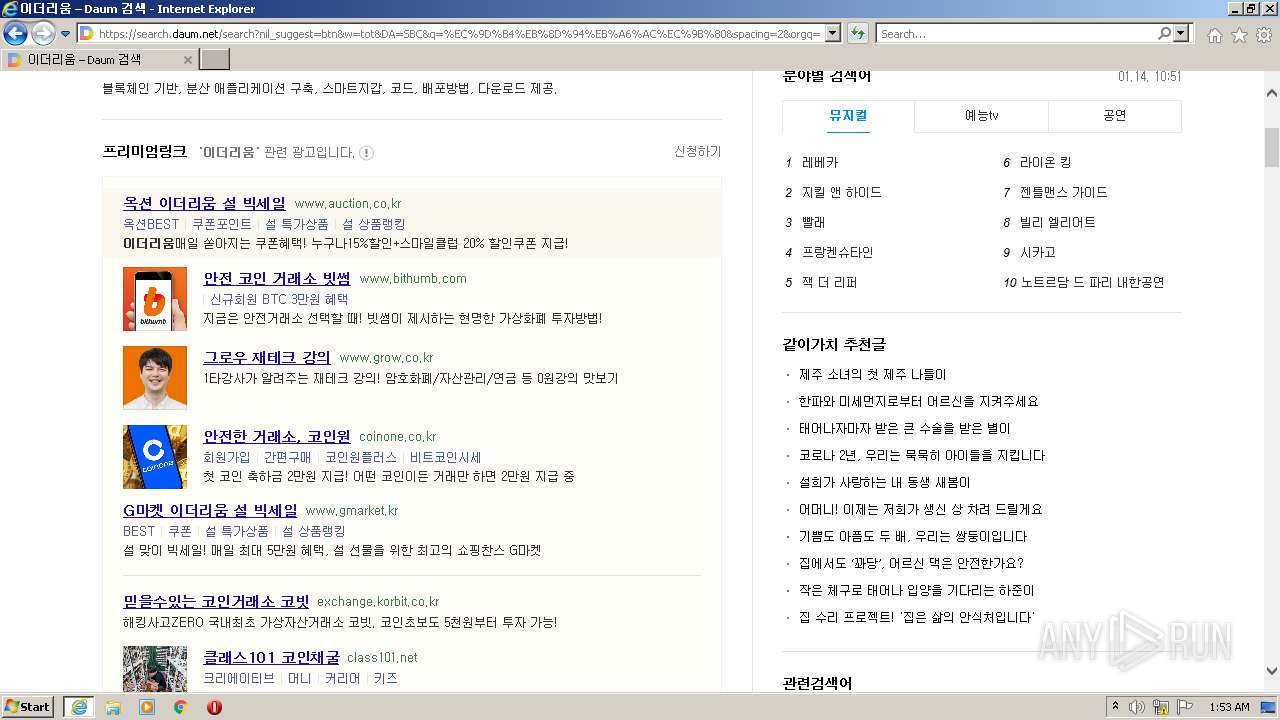1280x720 pixels.
Task: Open File Explorer folder taskbar icon
Action: [x=113, y=707]
